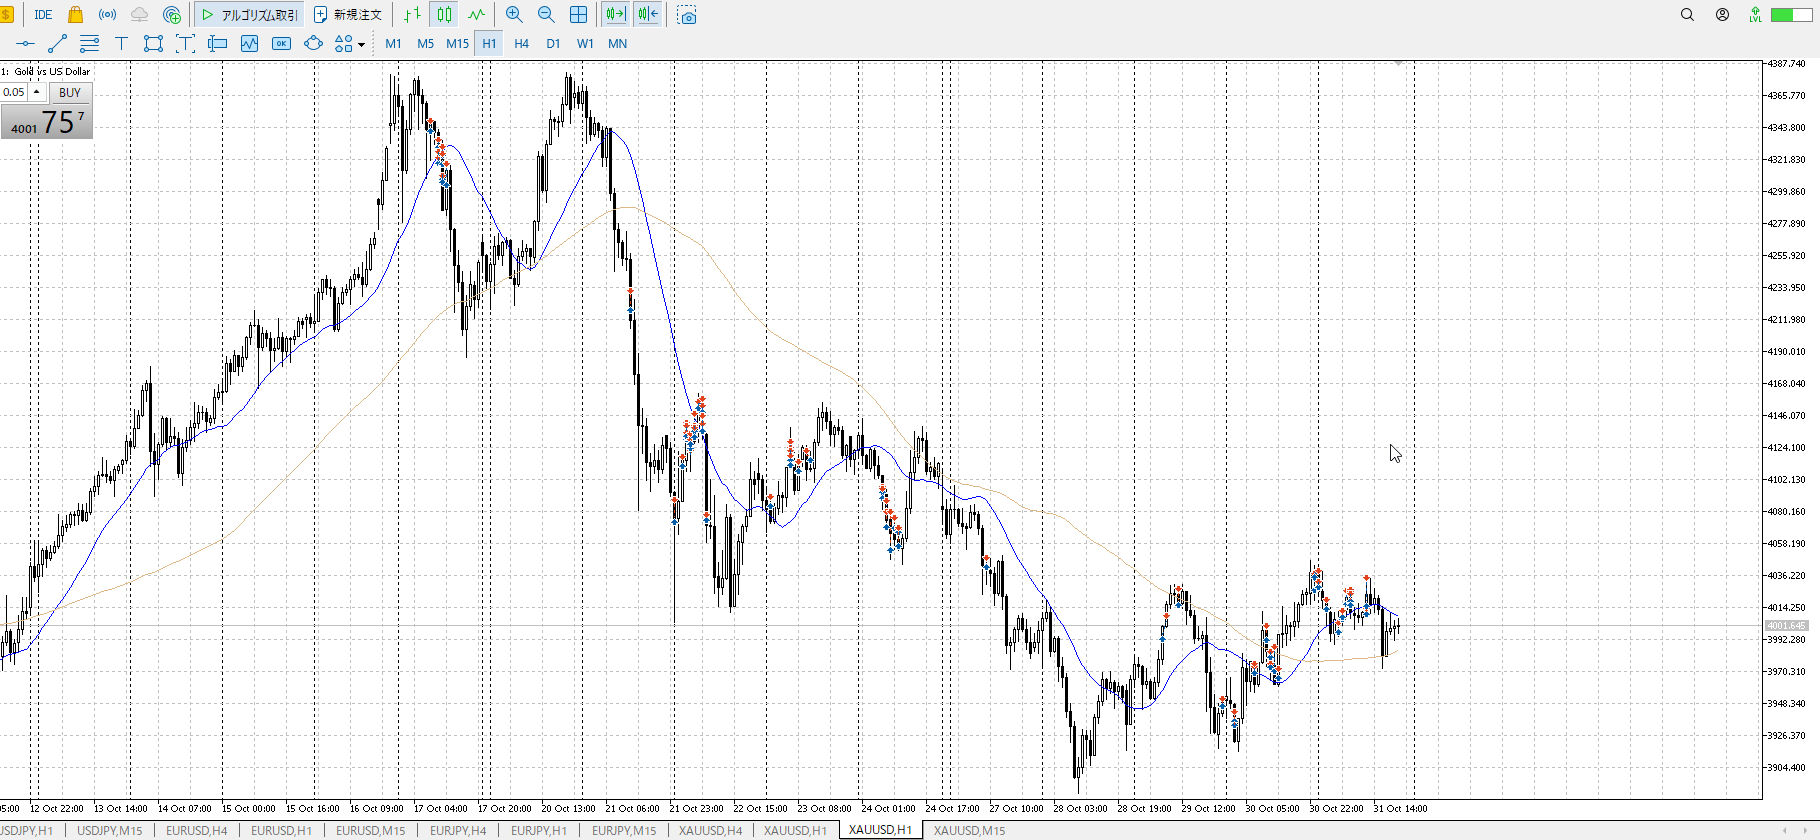This screenshot has height=840, width=1820.
Task: Open the MetaEditor IDE
Action: [x=43, y=15]
